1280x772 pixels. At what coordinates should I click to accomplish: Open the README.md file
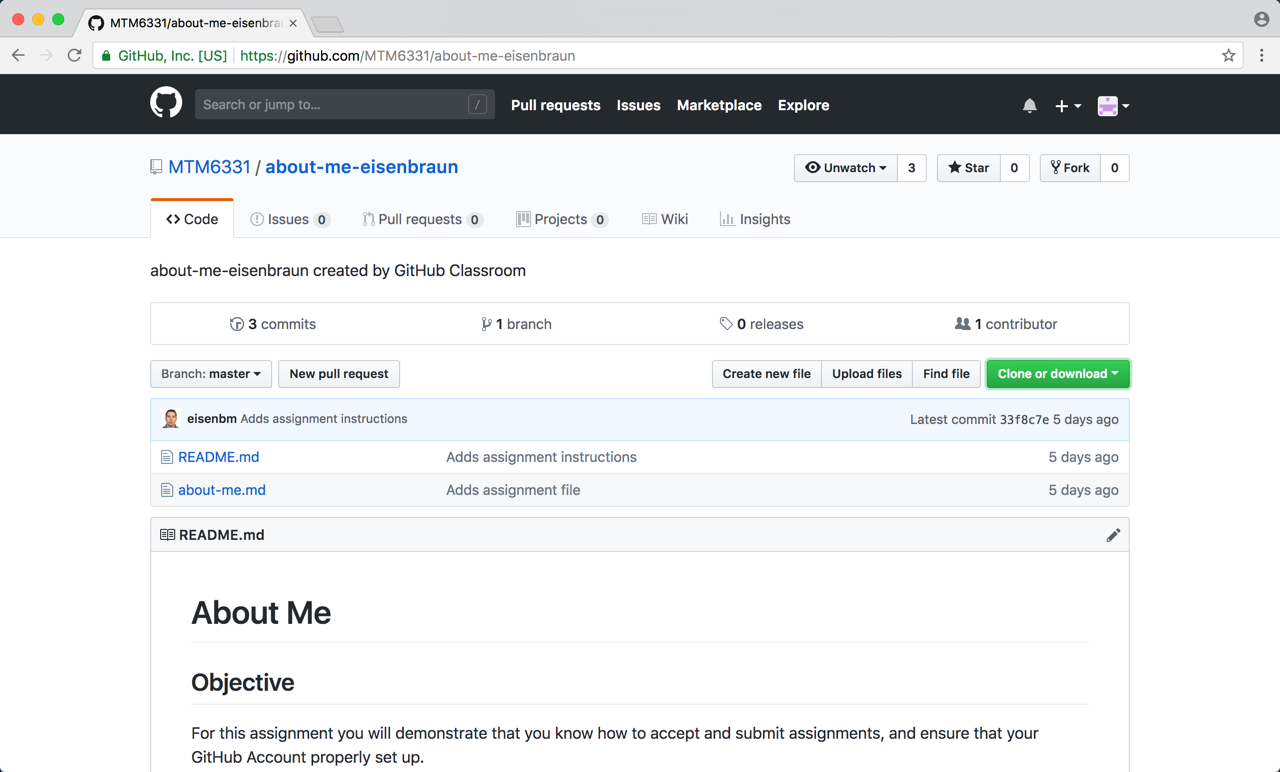click(x=218, y=457)
